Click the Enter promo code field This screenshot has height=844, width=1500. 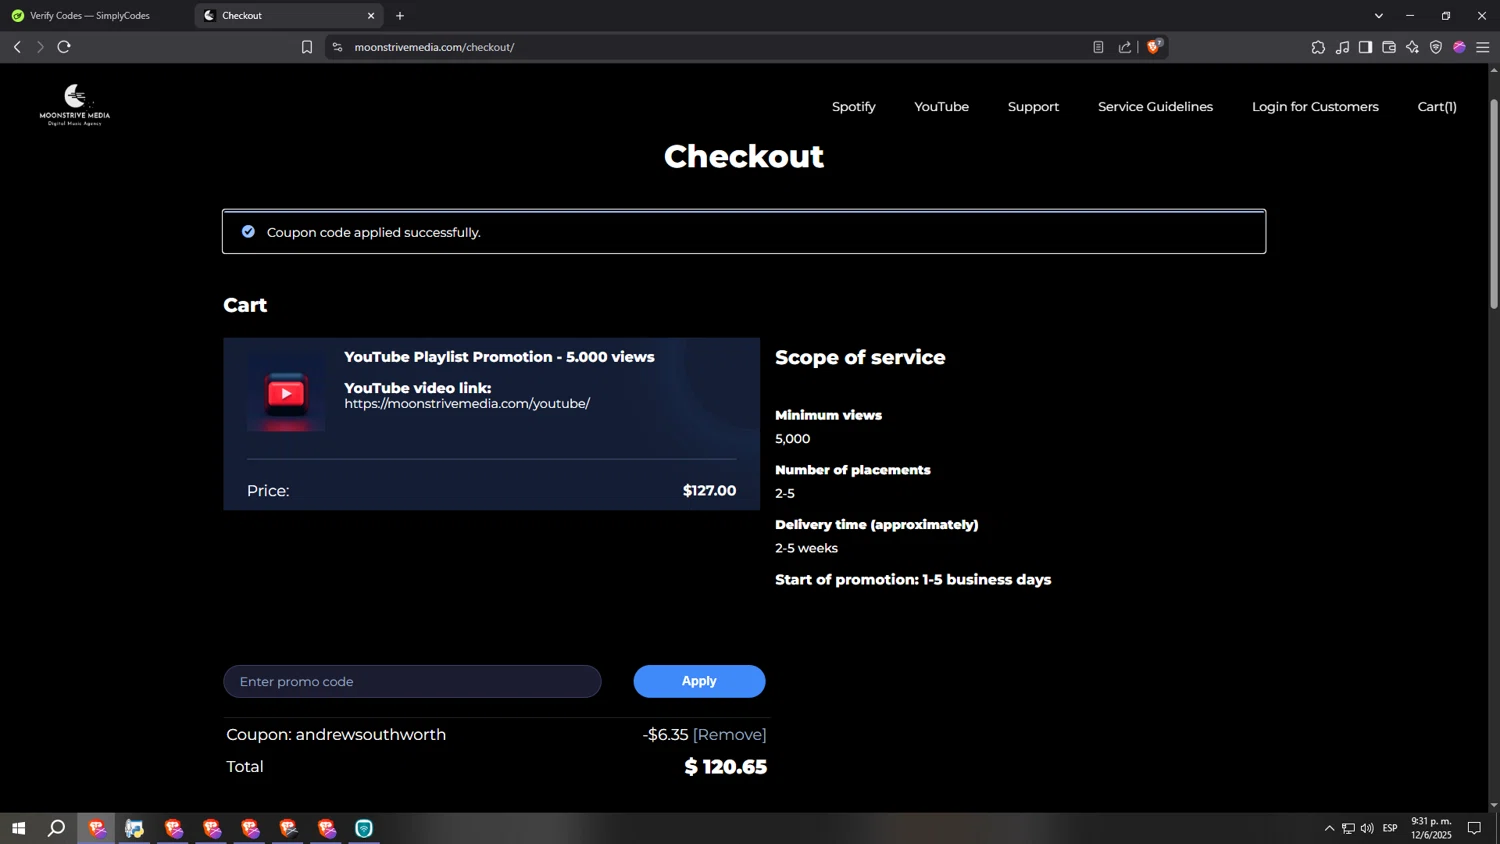pyautogui.click(x=412, y=682)
